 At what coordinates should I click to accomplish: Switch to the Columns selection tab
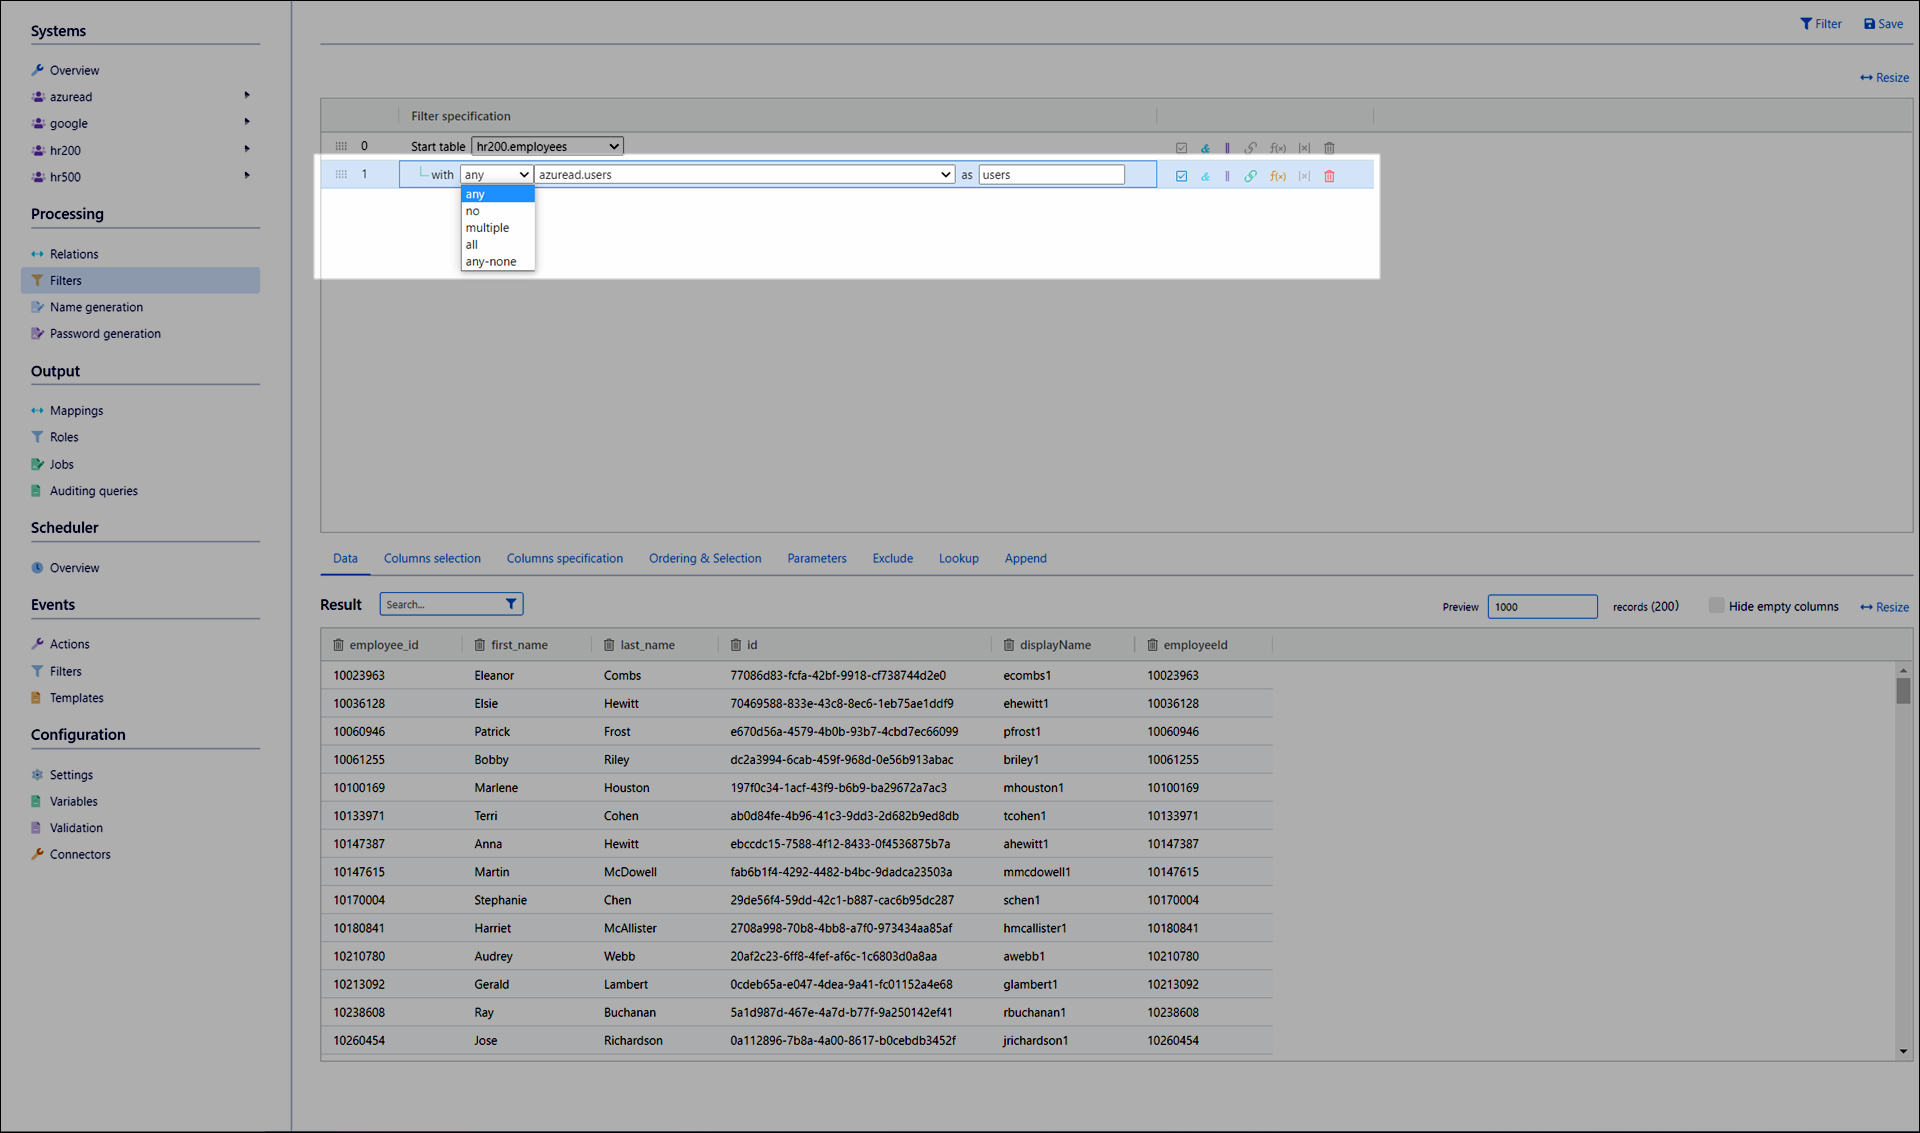pyautogui.click(x=432, y=558)
